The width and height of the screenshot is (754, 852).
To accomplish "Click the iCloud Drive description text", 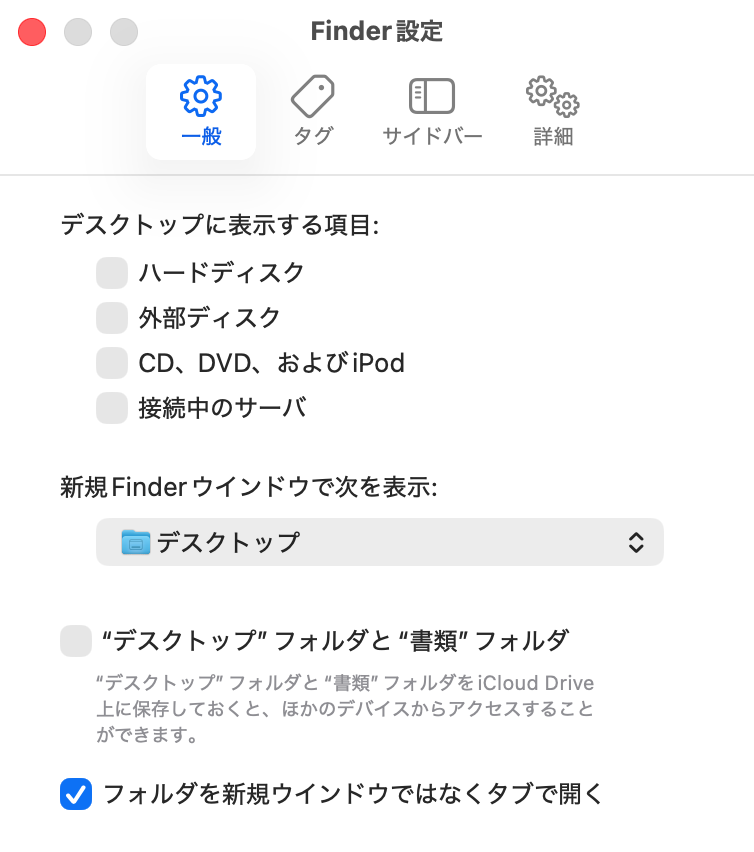I will (x=345, y=710).
